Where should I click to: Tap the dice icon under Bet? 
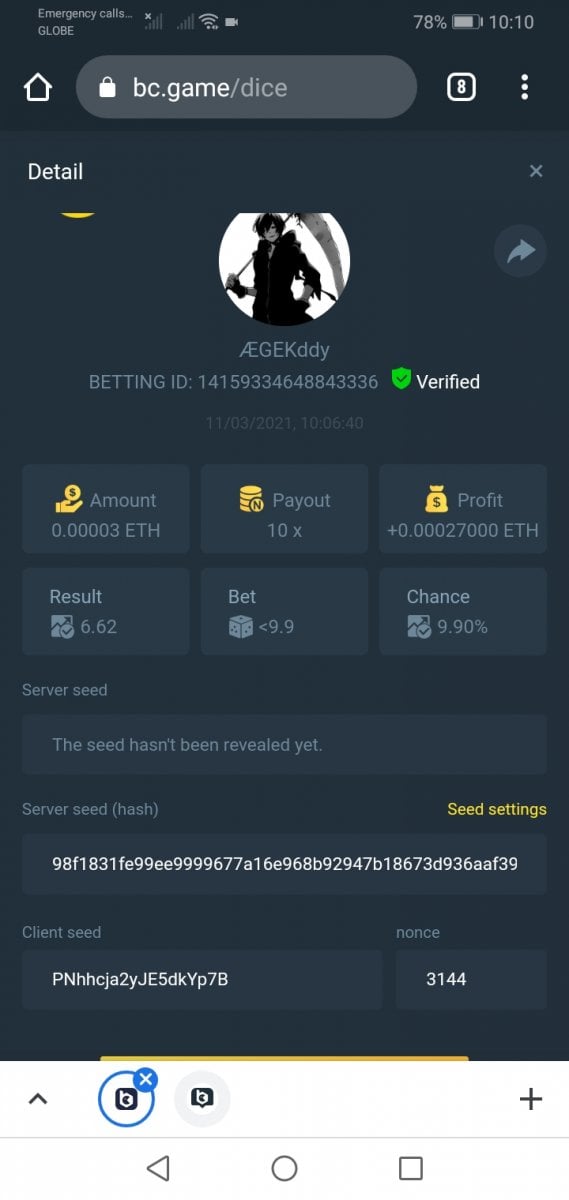tap(240, 627)
